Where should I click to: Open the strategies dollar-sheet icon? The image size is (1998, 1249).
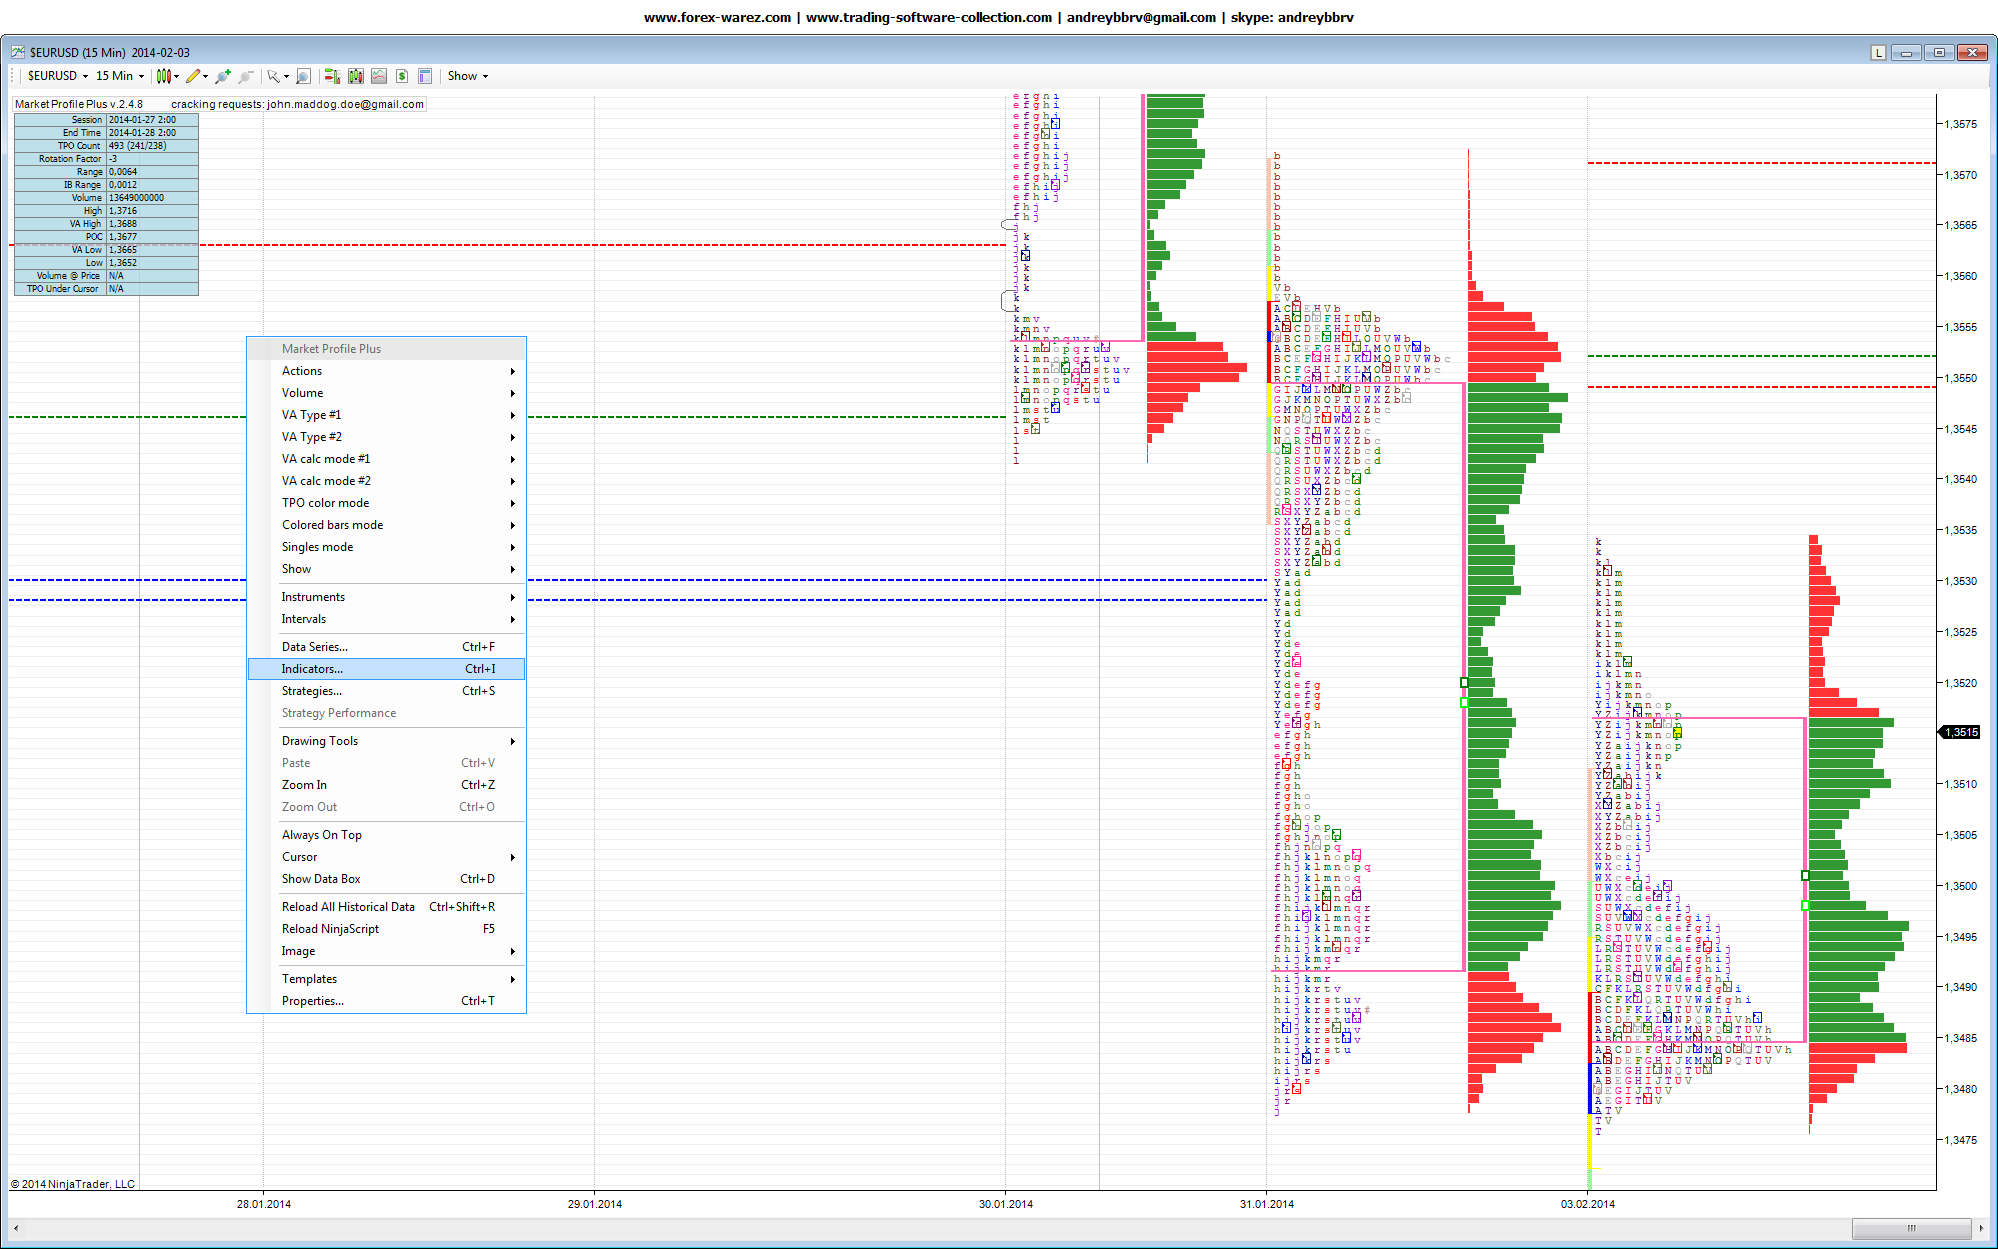point(402,76)
